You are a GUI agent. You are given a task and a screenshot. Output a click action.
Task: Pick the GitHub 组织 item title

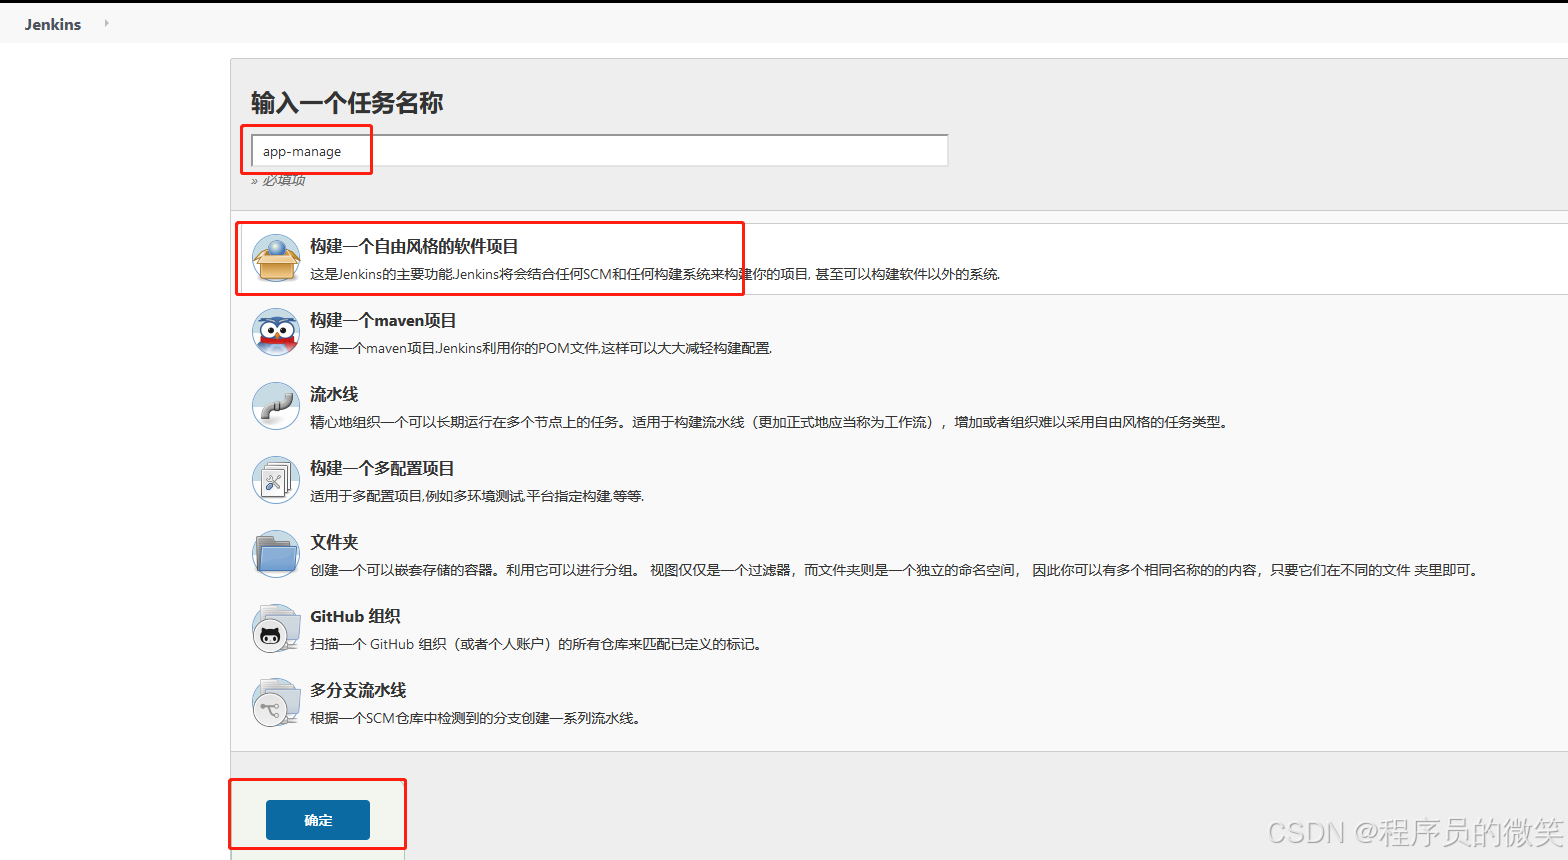coord(355,616)
